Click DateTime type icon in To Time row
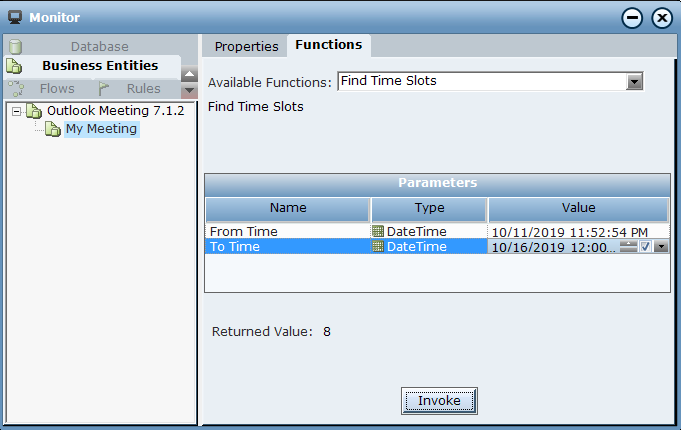This screenshot has height=430, width=681. pos(378,246)
